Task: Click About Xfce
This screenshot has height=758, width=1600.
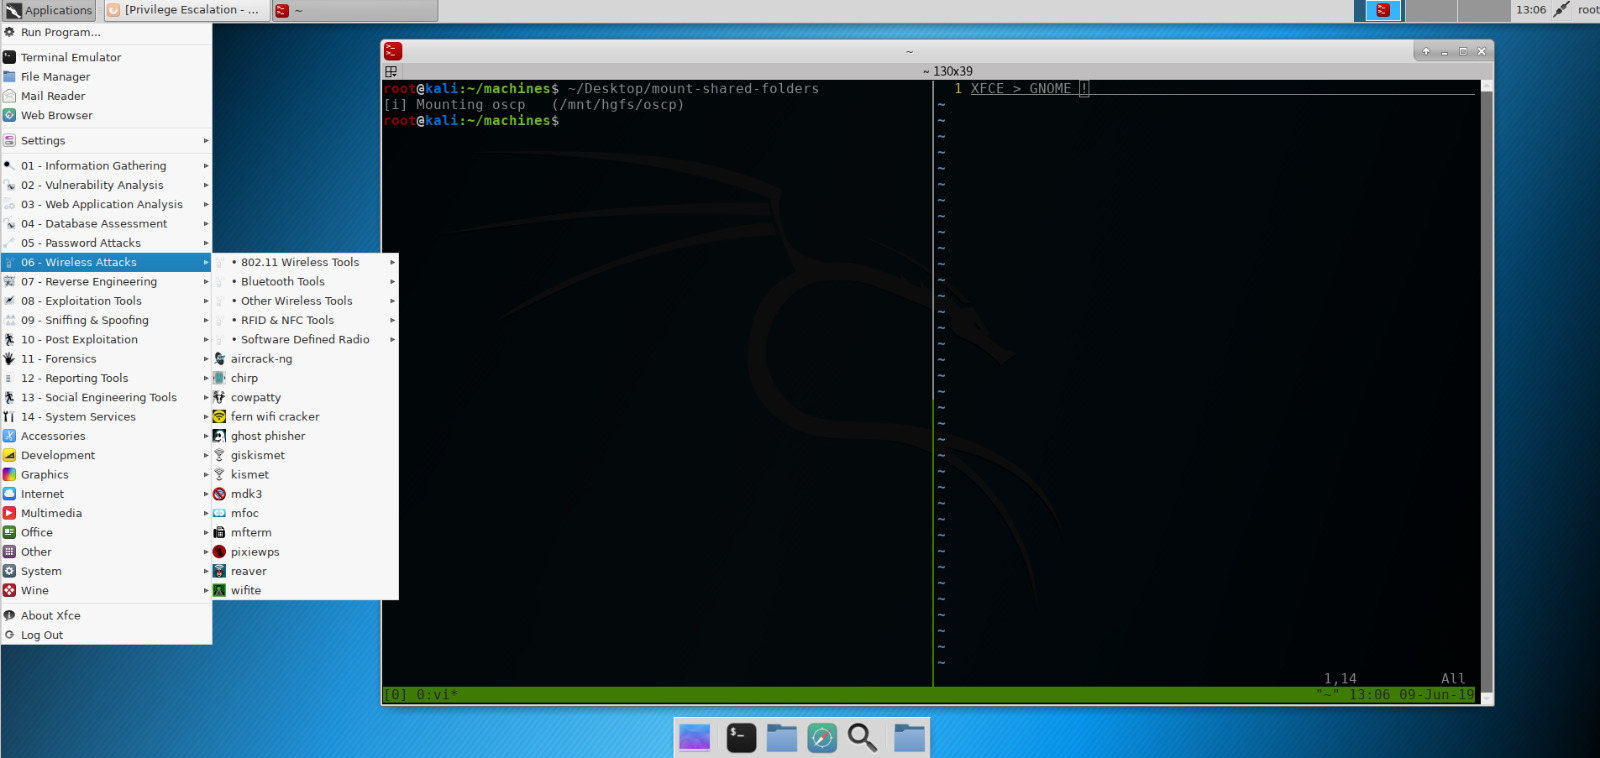Action: tap(106, 616)
